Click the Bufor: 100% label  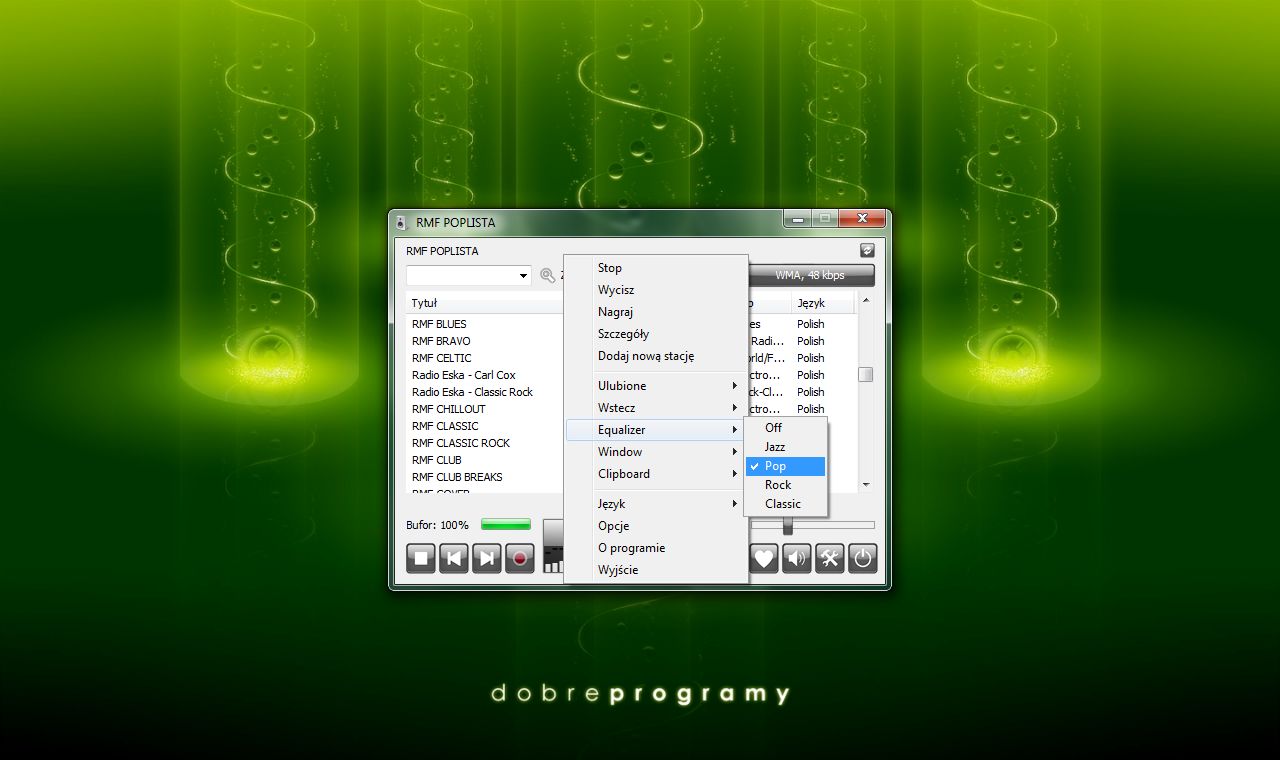pyautogui.click(x=437, y=525)
